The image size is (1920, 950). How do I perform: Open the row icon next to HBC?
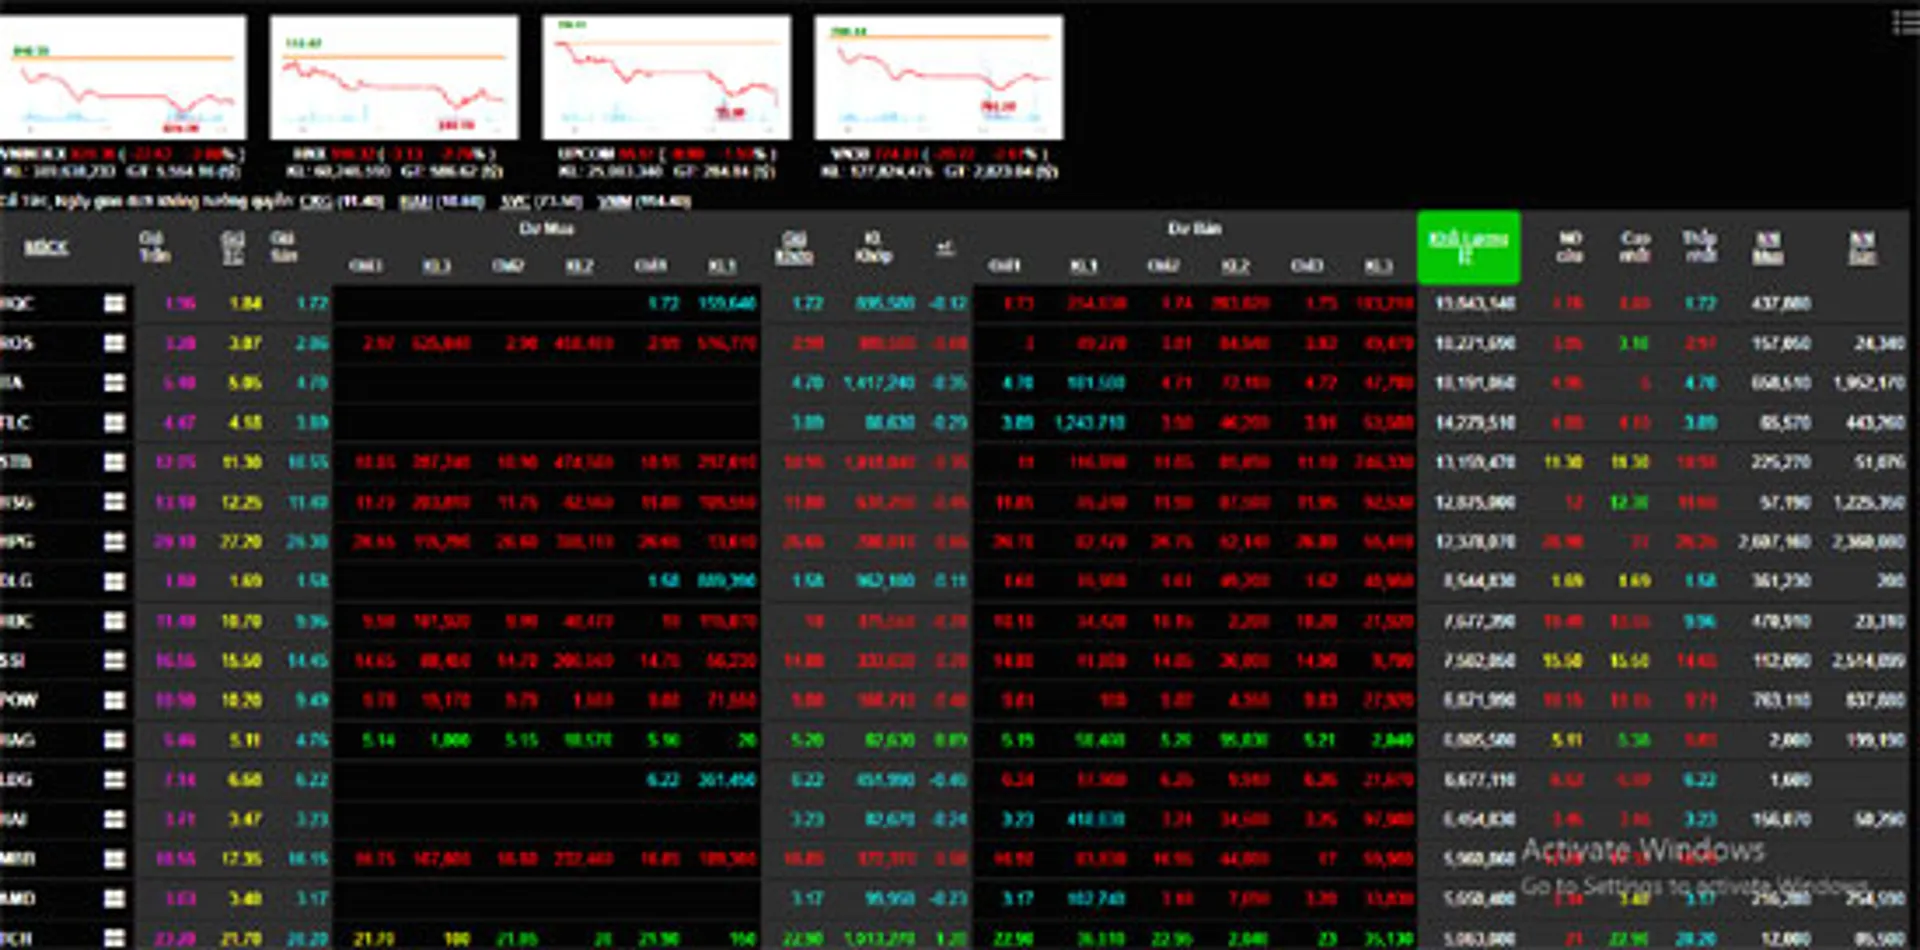pos(115,621)
